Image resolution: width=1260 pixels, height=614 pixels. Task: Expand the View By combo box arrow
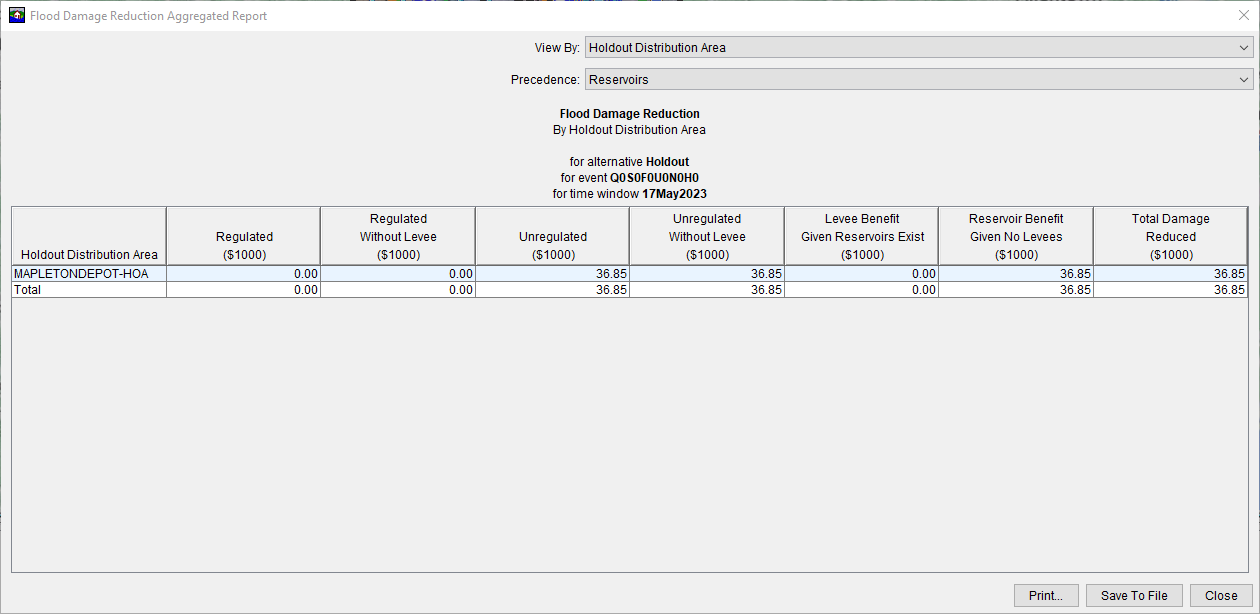pos(1243,47)
